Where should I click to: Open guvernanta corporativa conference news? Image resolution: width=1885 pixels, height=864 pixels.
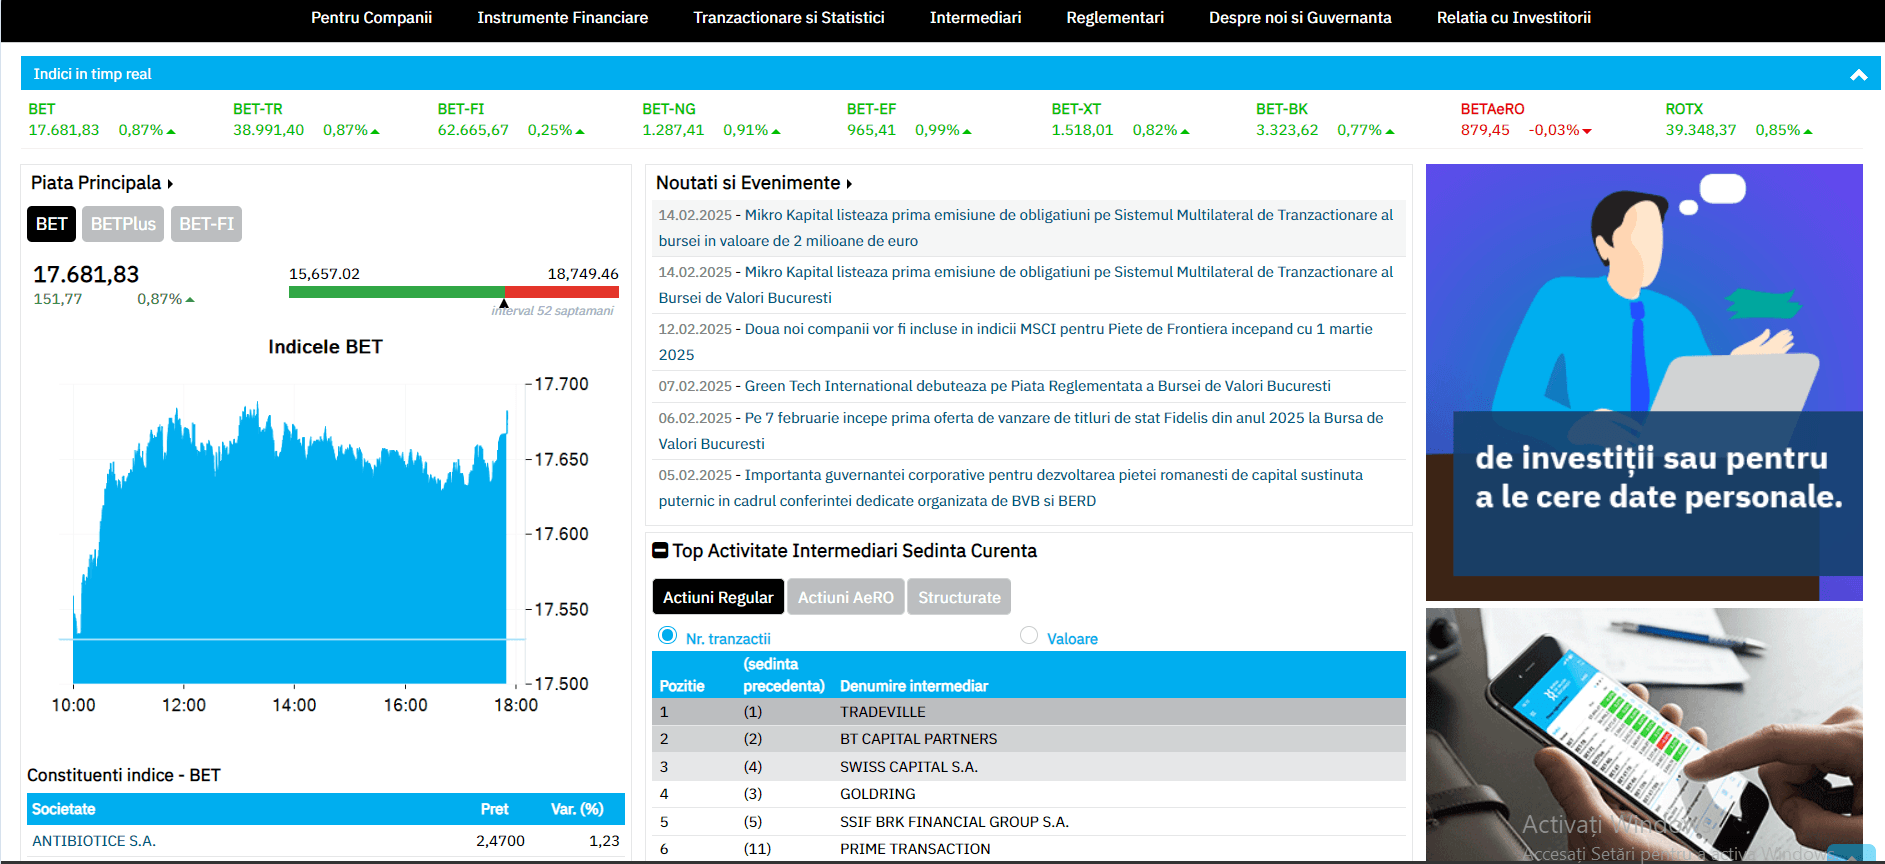[1011, 488]
